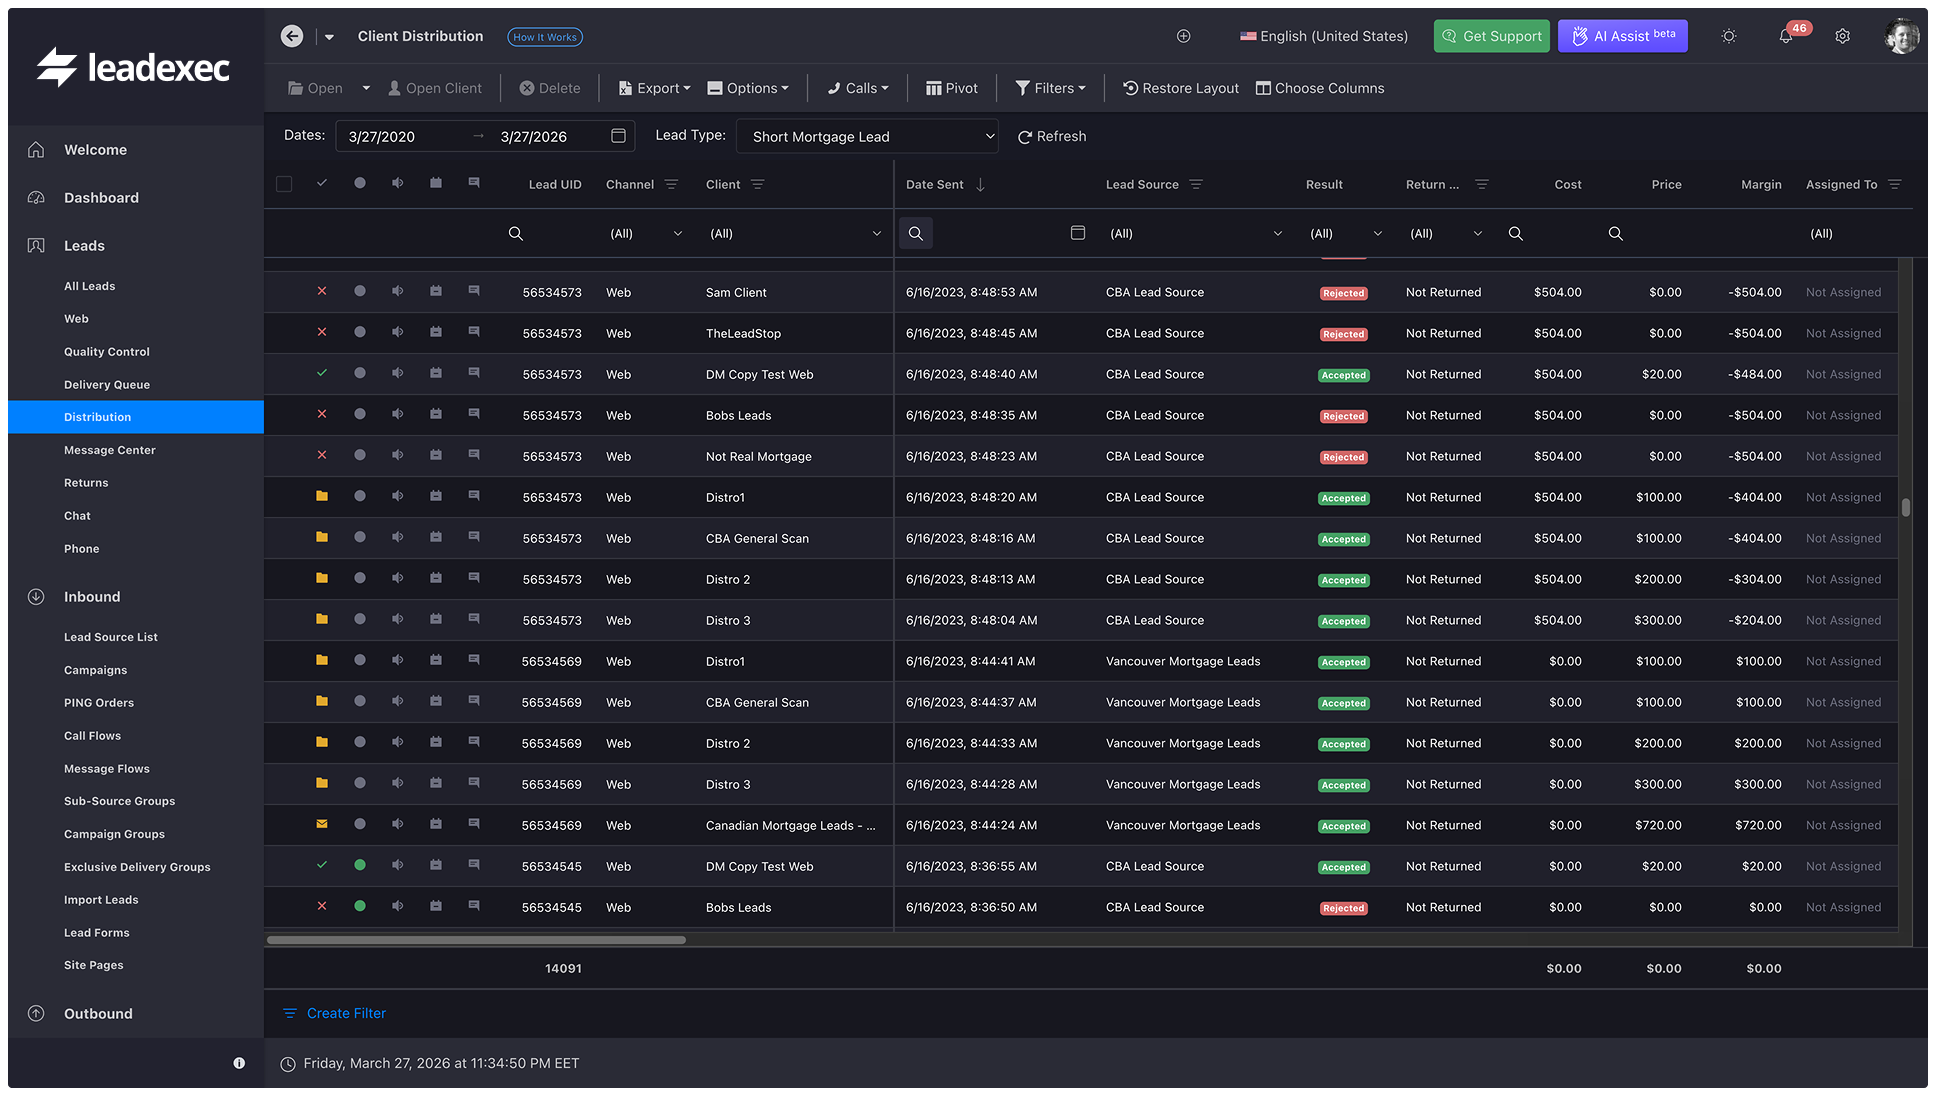Click envelope icon in Canadian Mortgage Leads row
1936x1096 pixels.
pos(322,824)
